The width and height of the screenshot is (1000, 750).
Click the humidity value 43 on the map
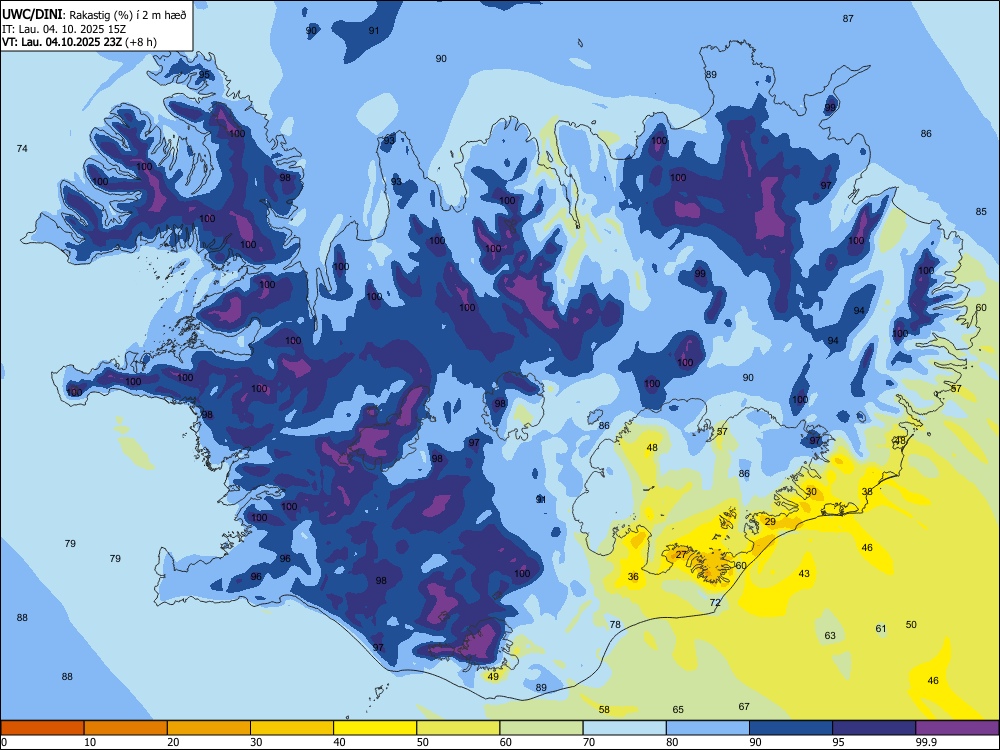(x=804, y=574)
